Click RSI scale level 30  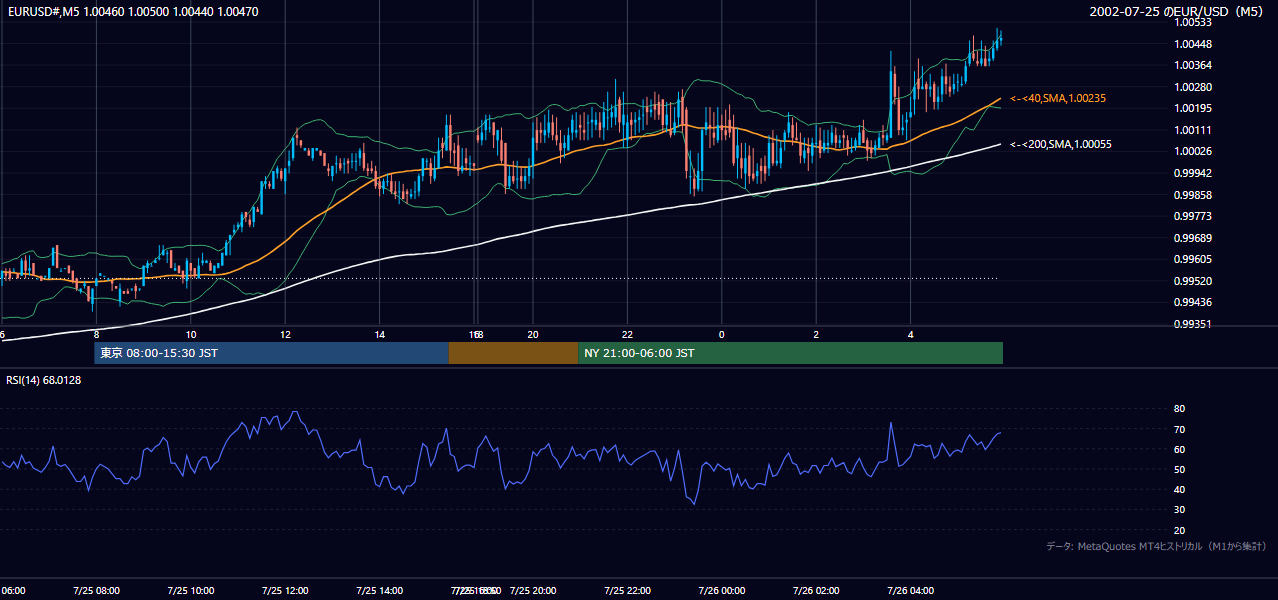click(x=1179, y=510)
